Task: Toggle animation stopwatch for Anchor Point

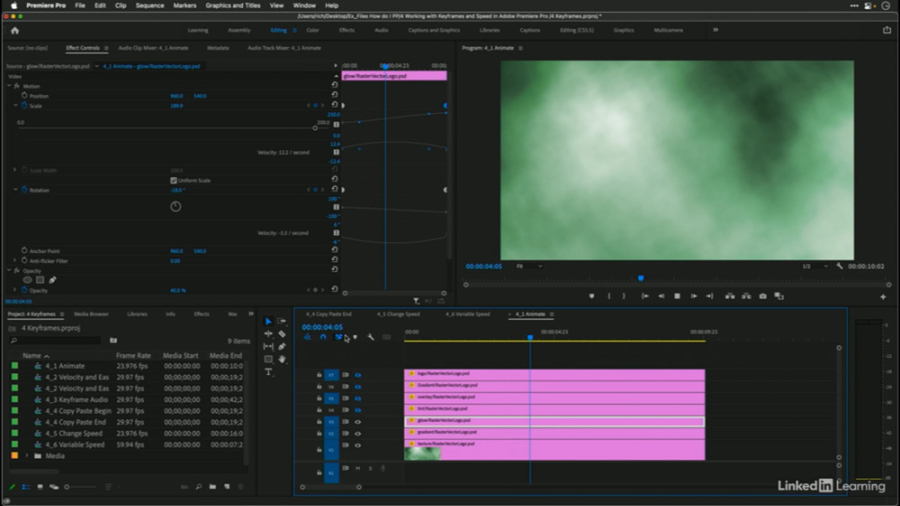Action: coord(24,251)
